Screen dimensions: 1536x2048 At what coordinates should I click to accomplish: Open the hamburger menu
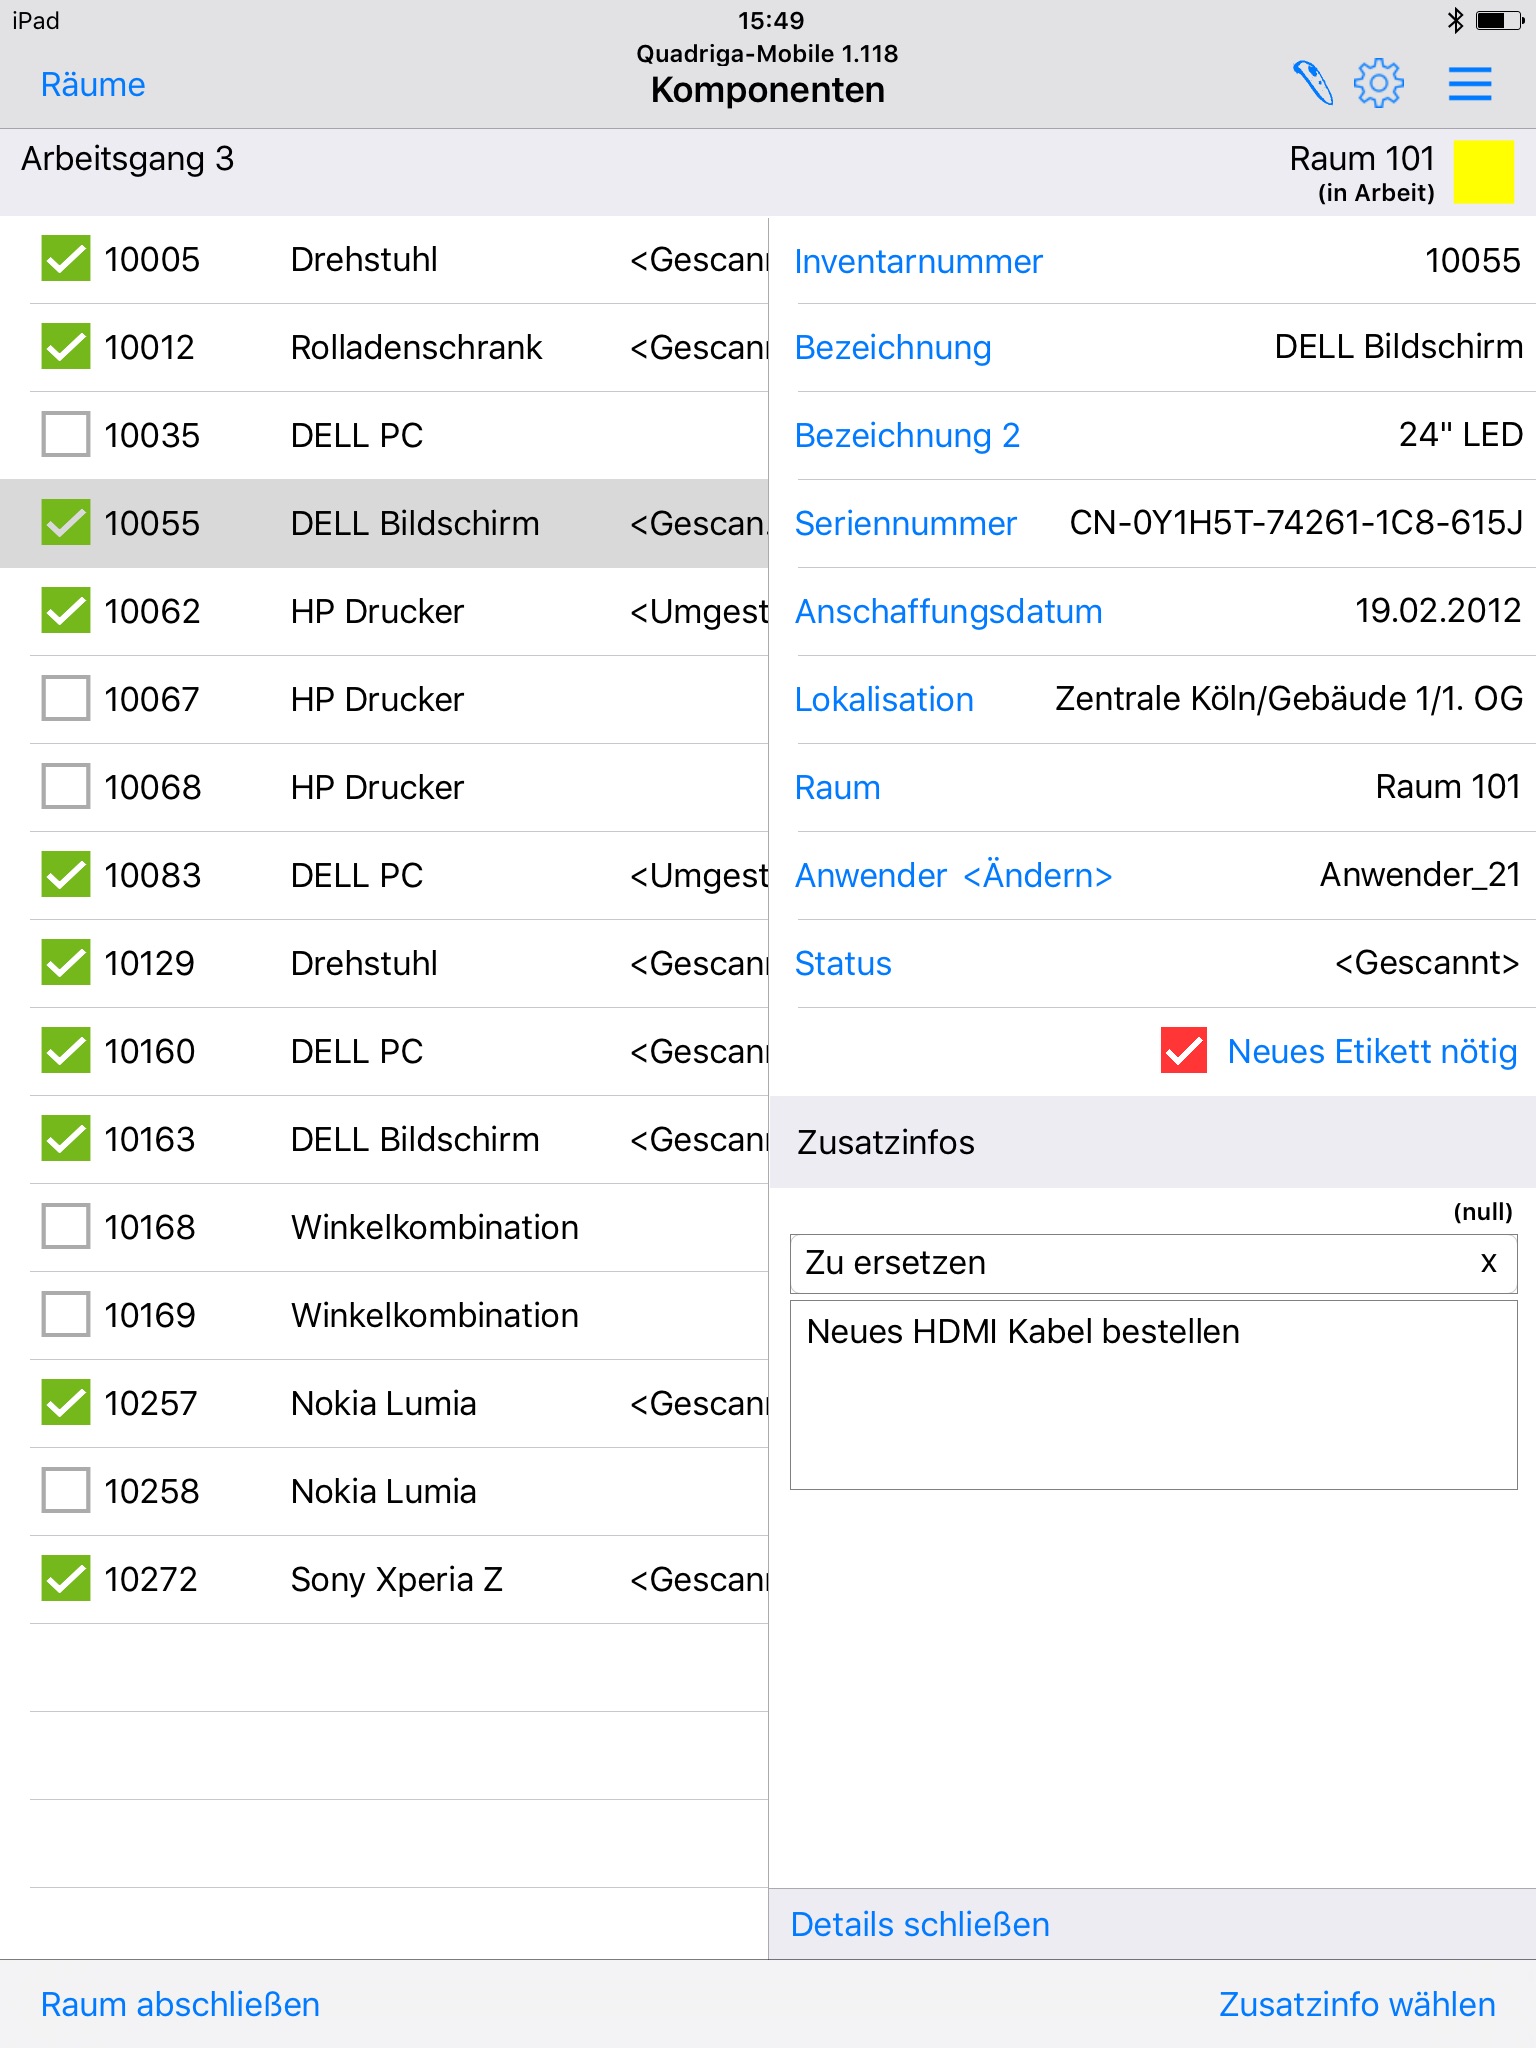[x=1470, y=84]
